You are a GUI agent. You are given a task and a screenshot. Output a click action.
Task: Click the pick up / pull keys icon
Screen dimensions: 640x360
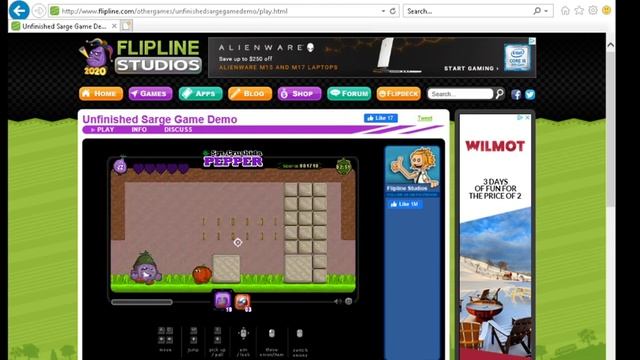point(218,336)
